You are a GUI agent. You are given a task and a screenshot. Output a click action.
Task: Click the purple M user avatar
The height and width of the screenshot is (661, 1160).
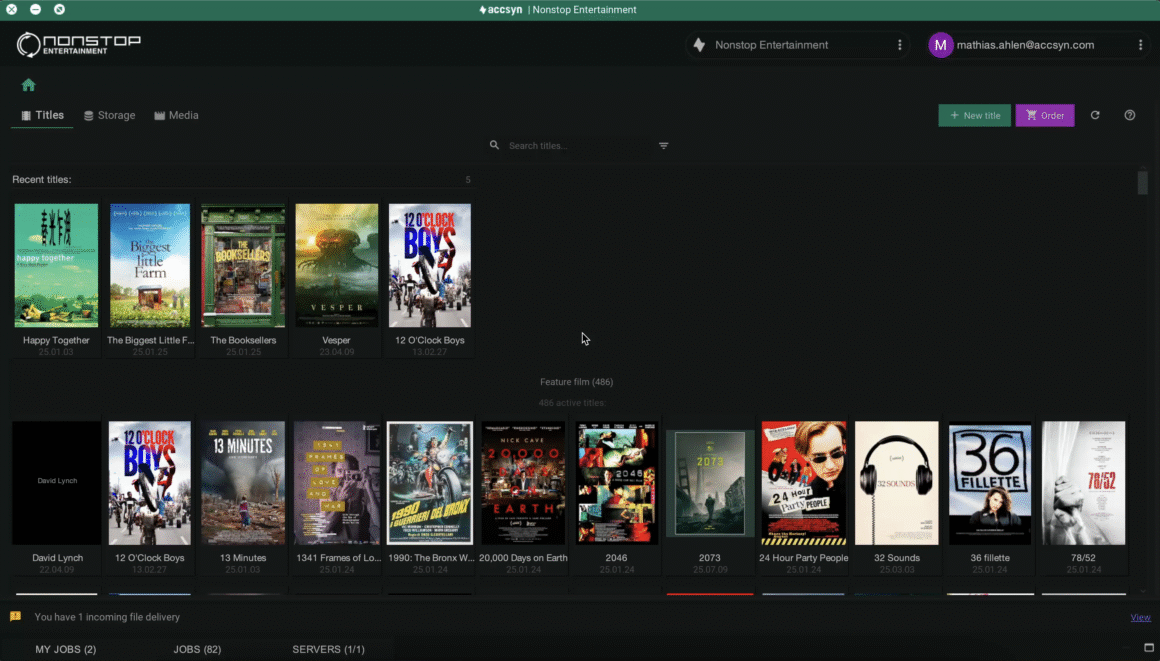tap(940, 45)
